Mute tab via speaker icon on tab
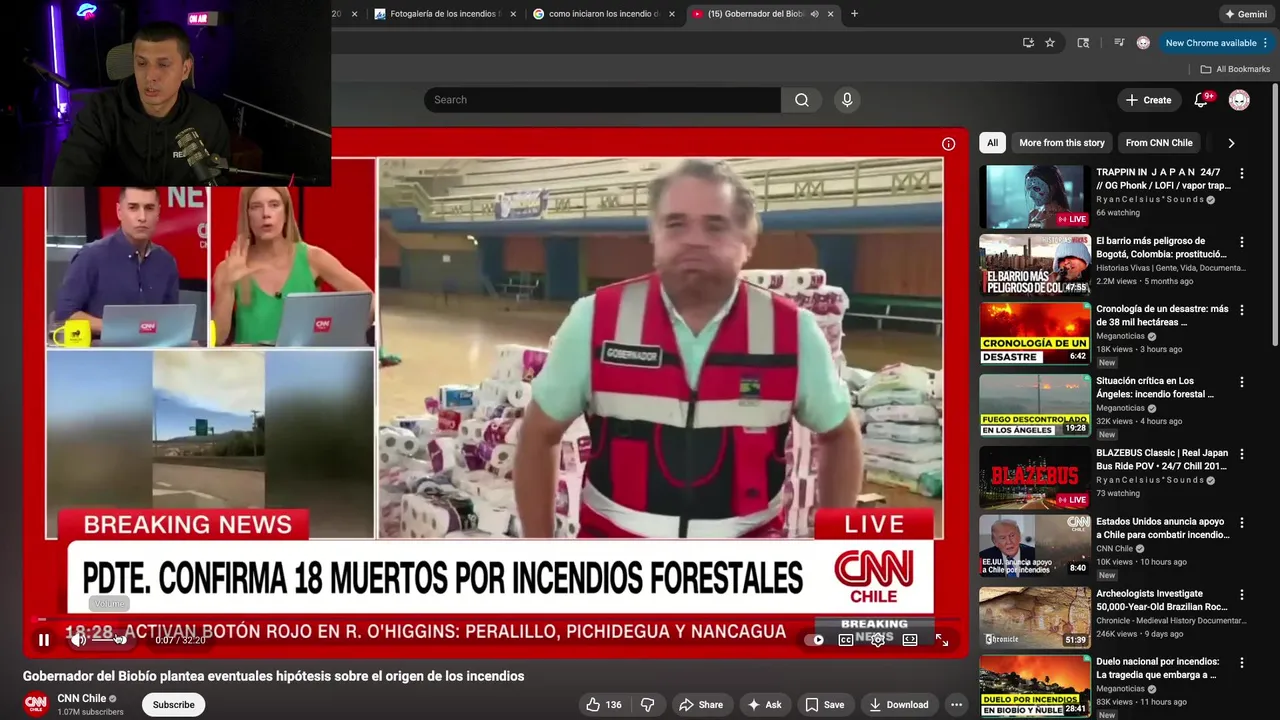Image resolution: width=1280 pixels, height=720 pixels. pos(815,14)
